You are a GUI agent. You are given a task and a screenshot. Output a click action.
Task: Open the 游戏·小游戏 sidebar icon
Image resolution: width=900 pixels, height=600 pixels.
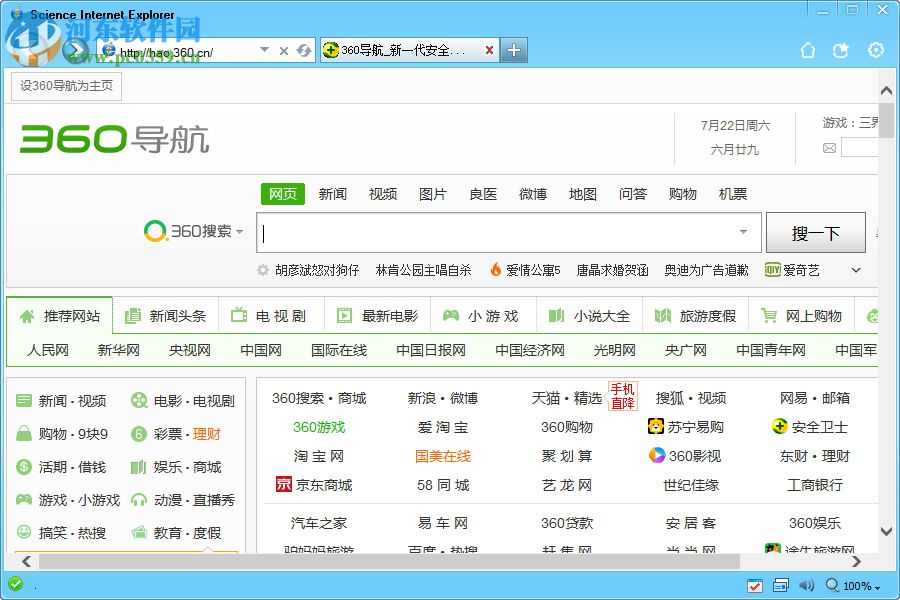click(x=26, y=500)
